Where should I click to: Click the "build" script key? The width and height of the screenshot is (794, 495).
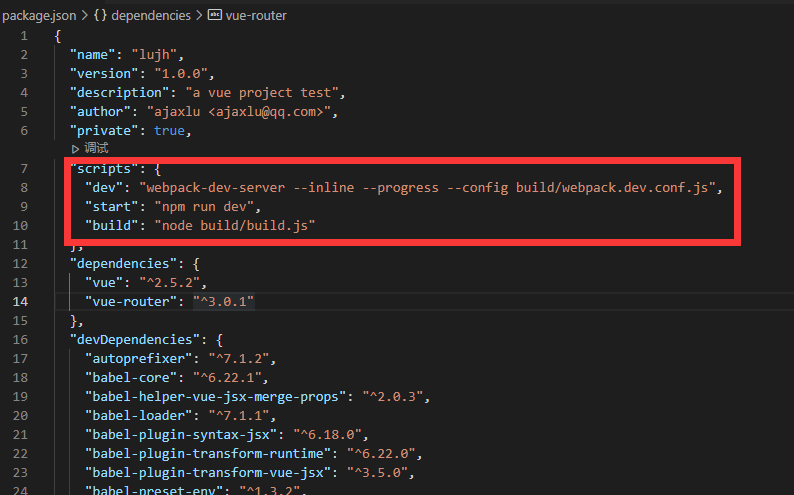click(x=112, y=226)
